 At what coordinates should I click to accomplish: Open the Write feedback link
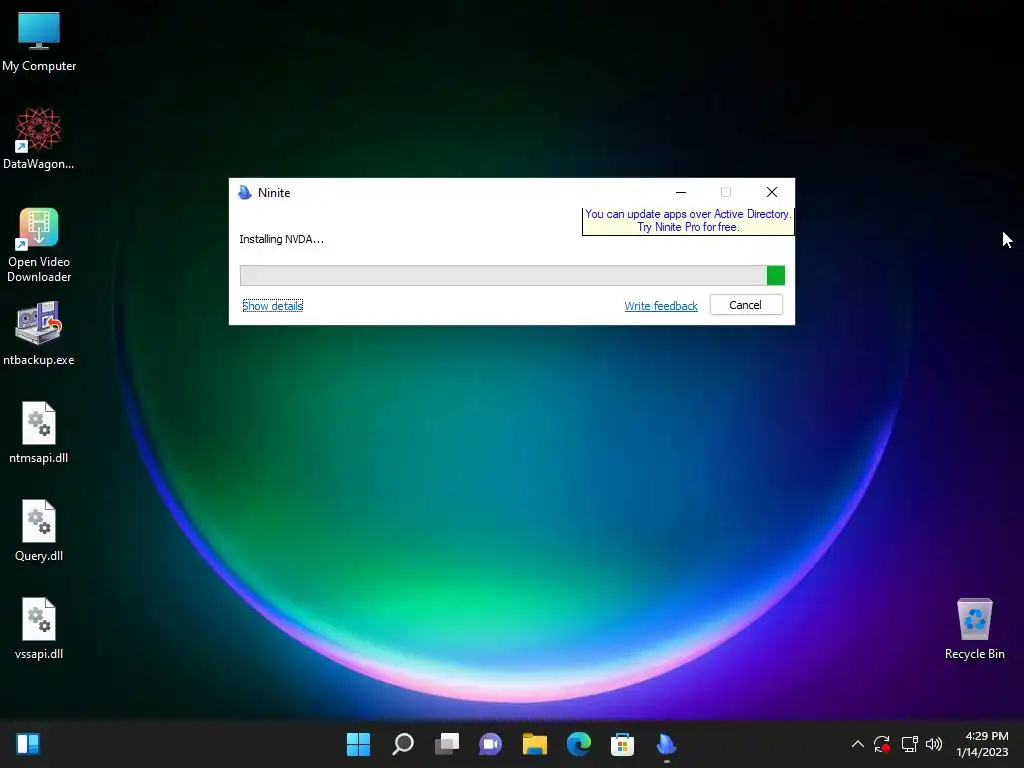tap(661, 306)
